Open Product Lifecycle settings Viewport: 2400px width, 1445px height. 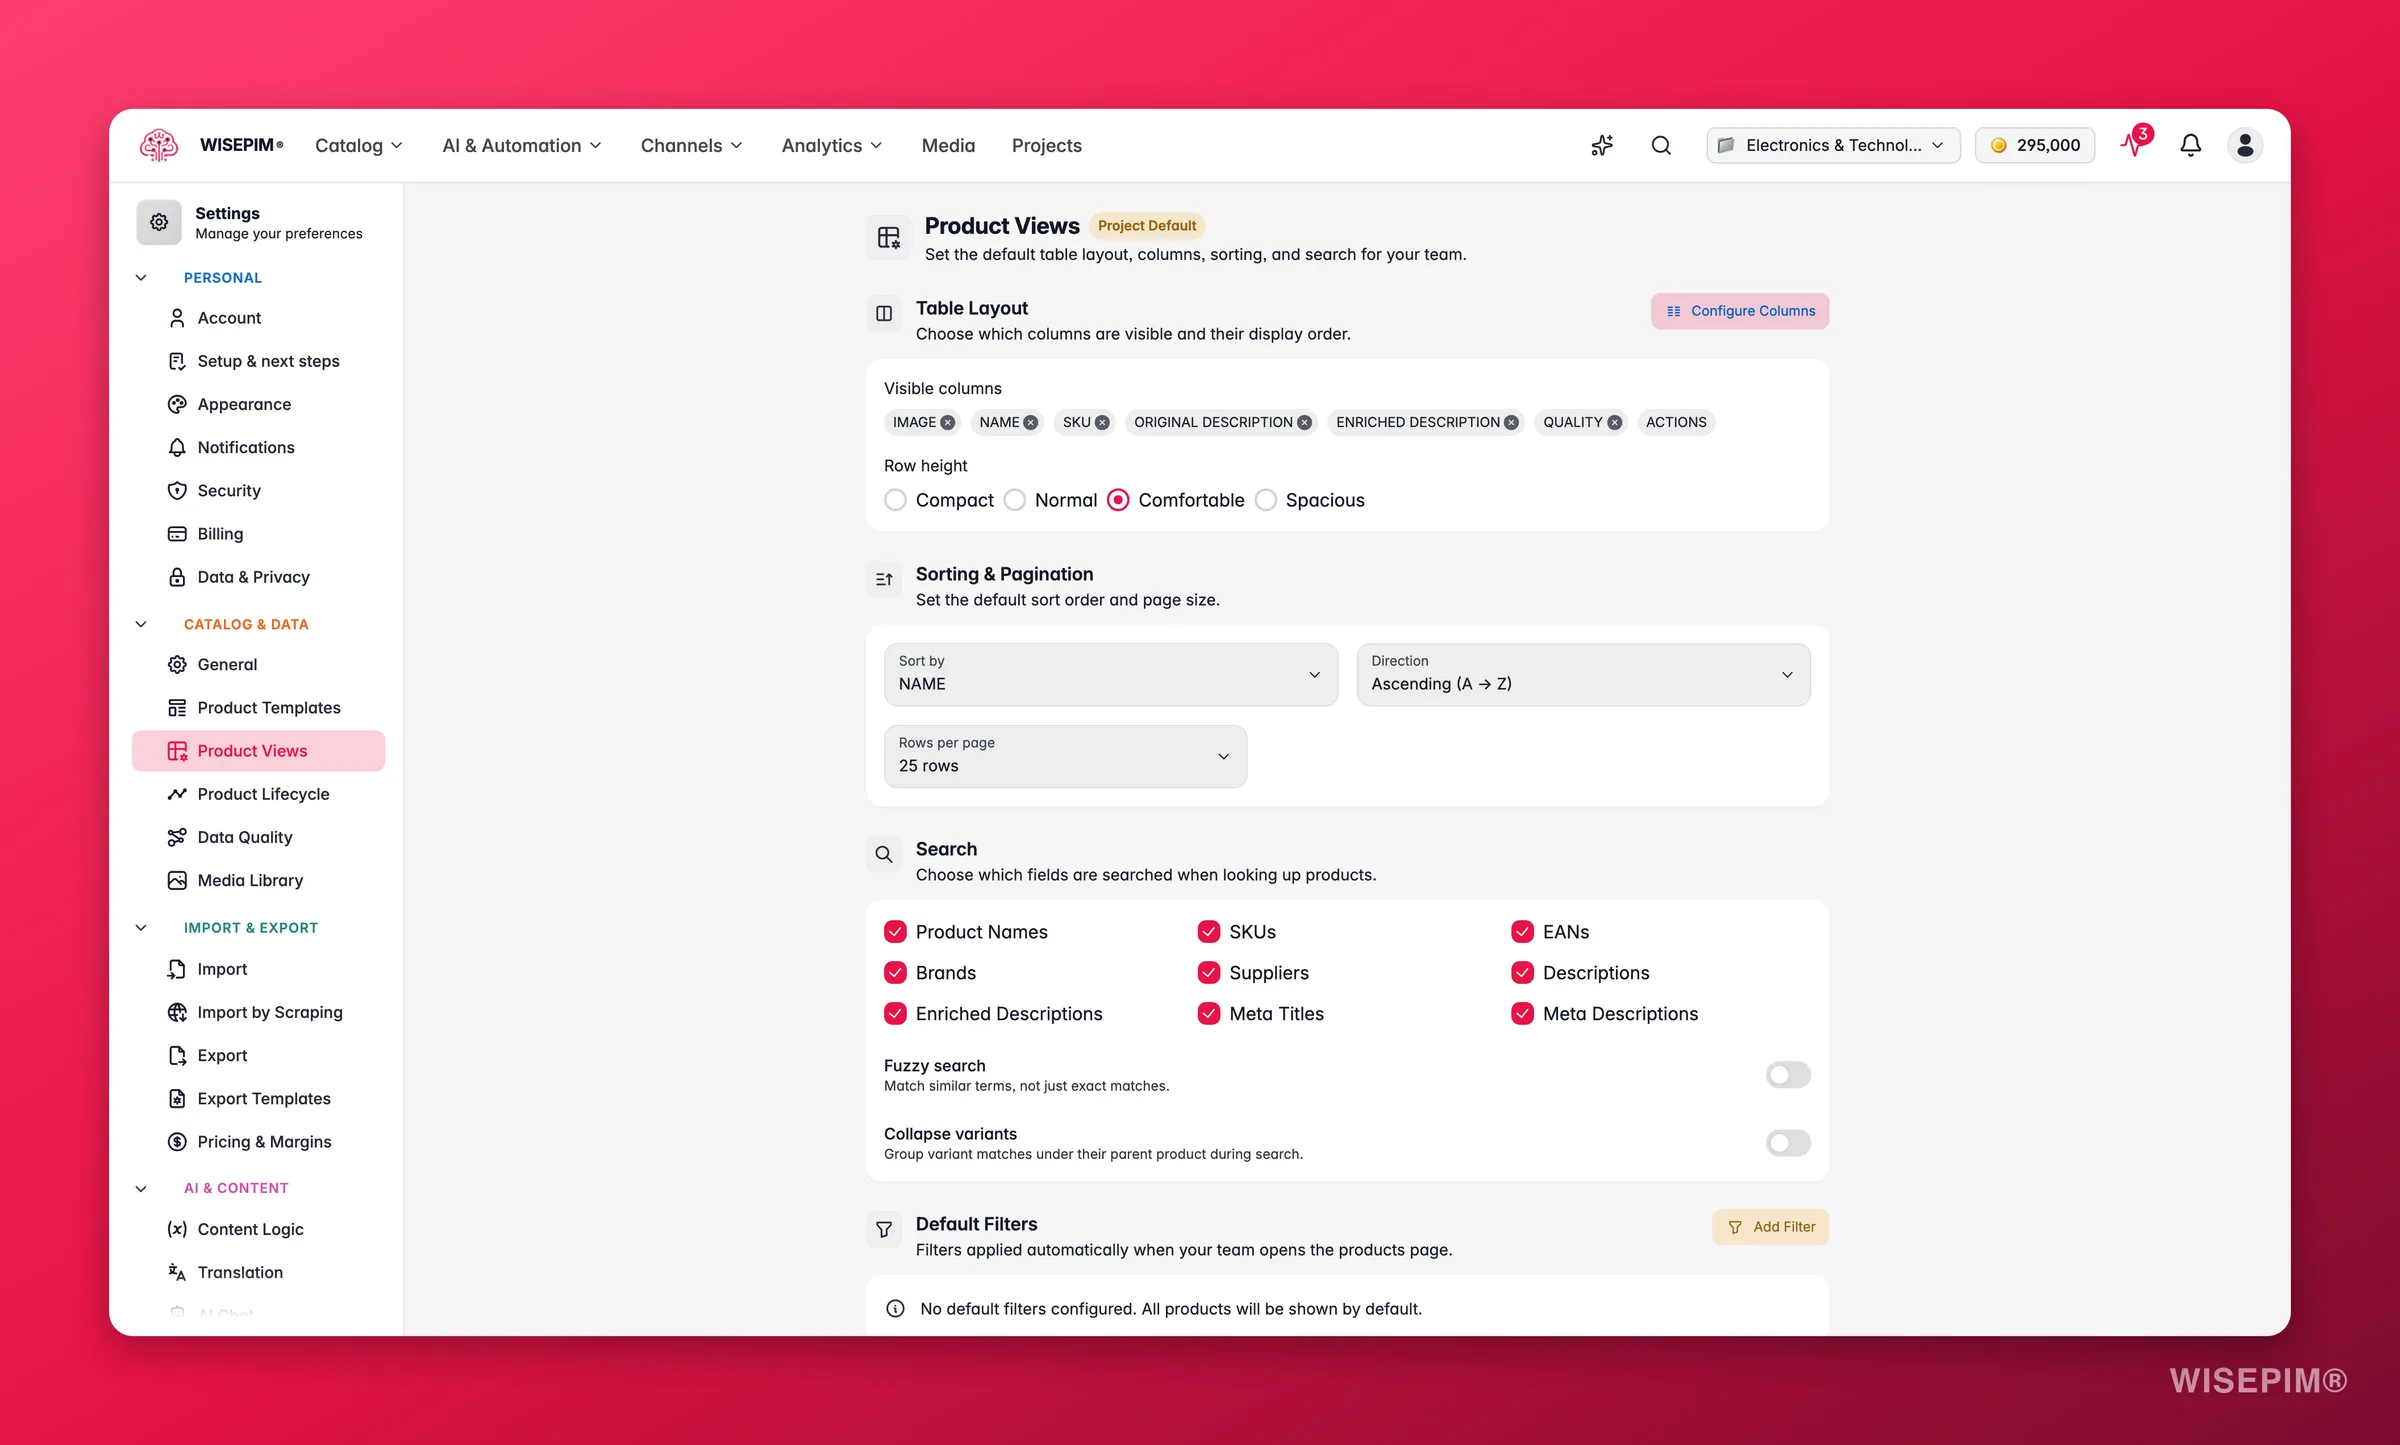pos(258,794)
